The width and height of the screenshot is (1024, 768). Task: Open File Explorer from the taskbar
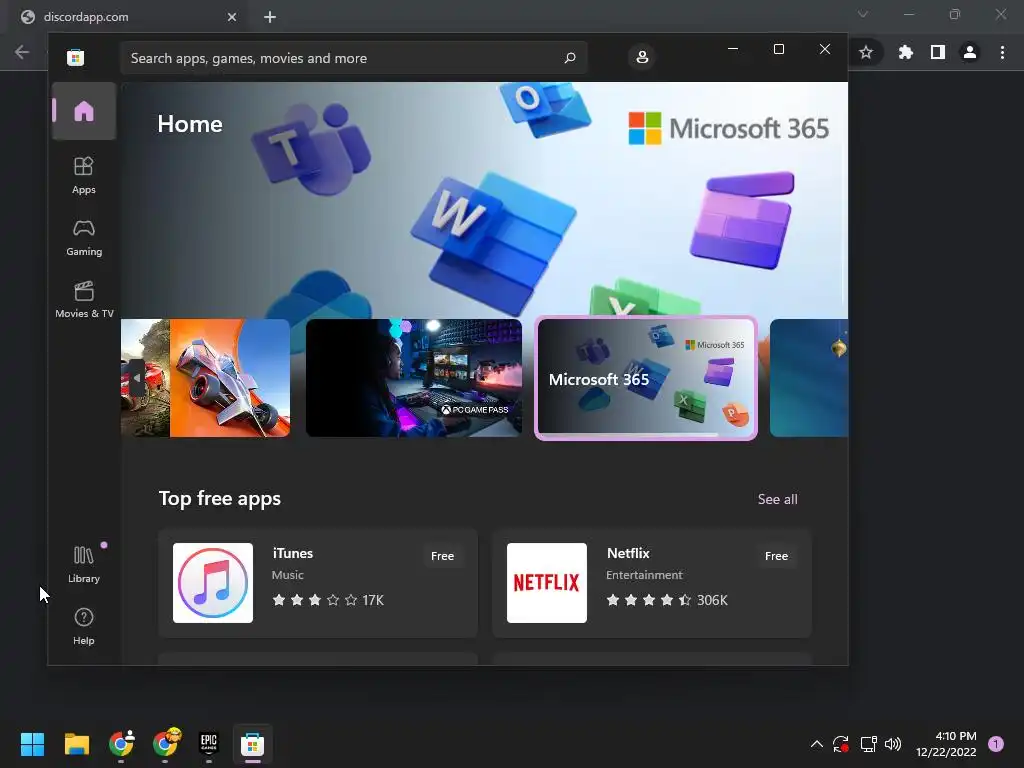point(76,743)
